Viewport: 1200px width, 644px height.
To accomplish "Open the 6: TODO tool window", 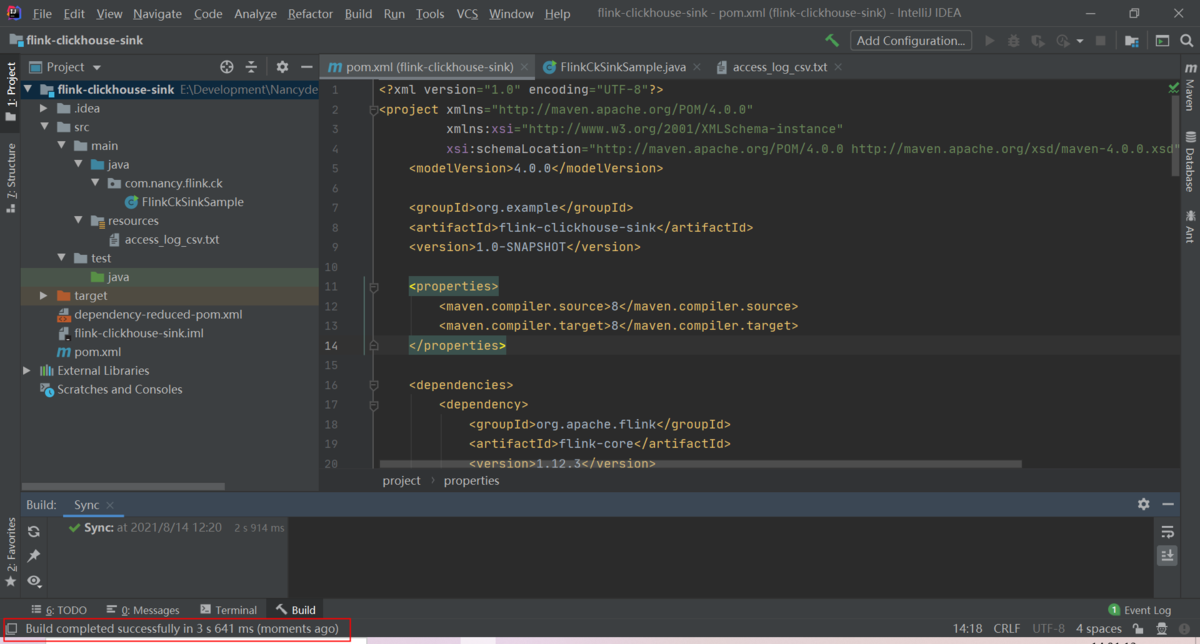I will click(59, 610).
